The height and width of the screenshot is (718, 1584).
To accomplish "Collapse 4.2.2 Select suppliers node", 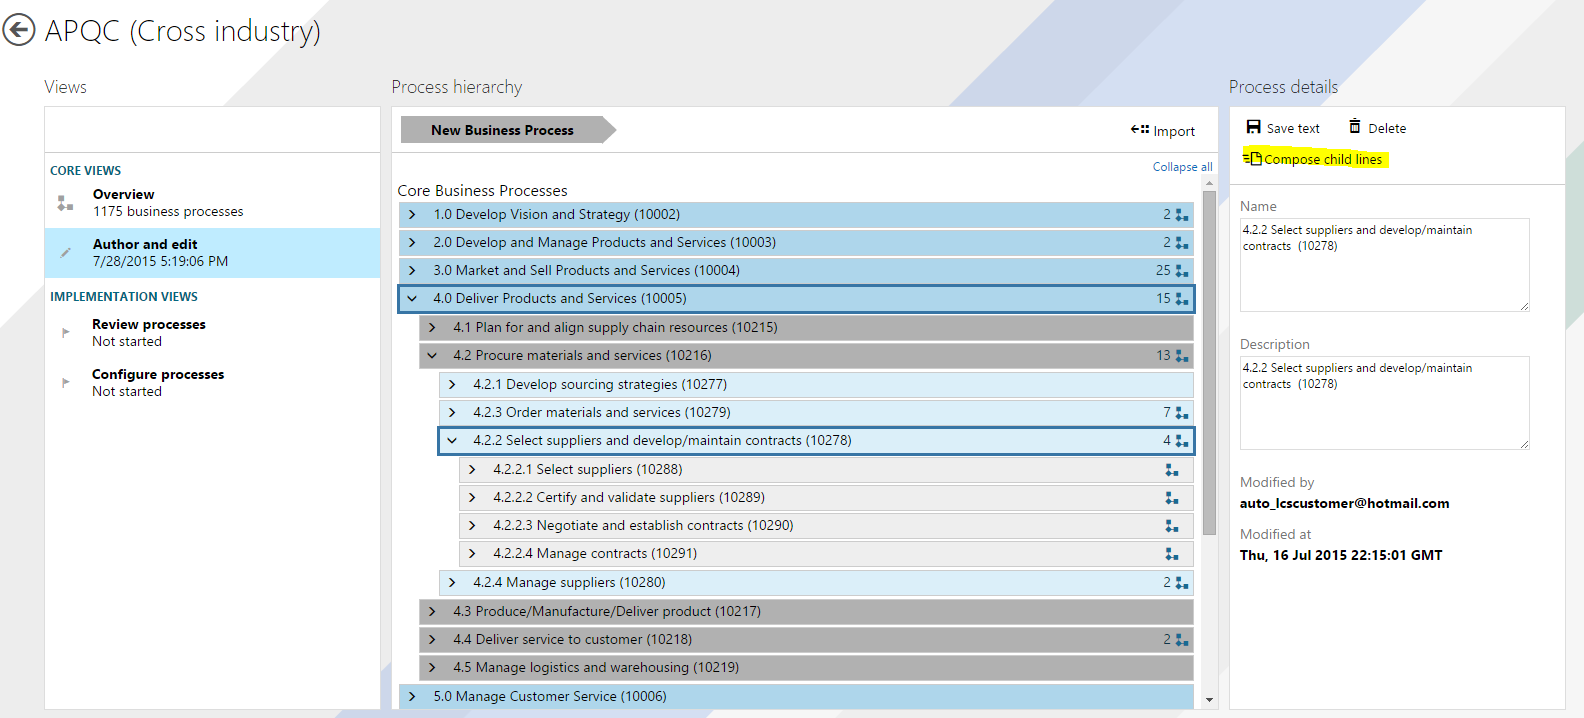I will coord(452,441).
